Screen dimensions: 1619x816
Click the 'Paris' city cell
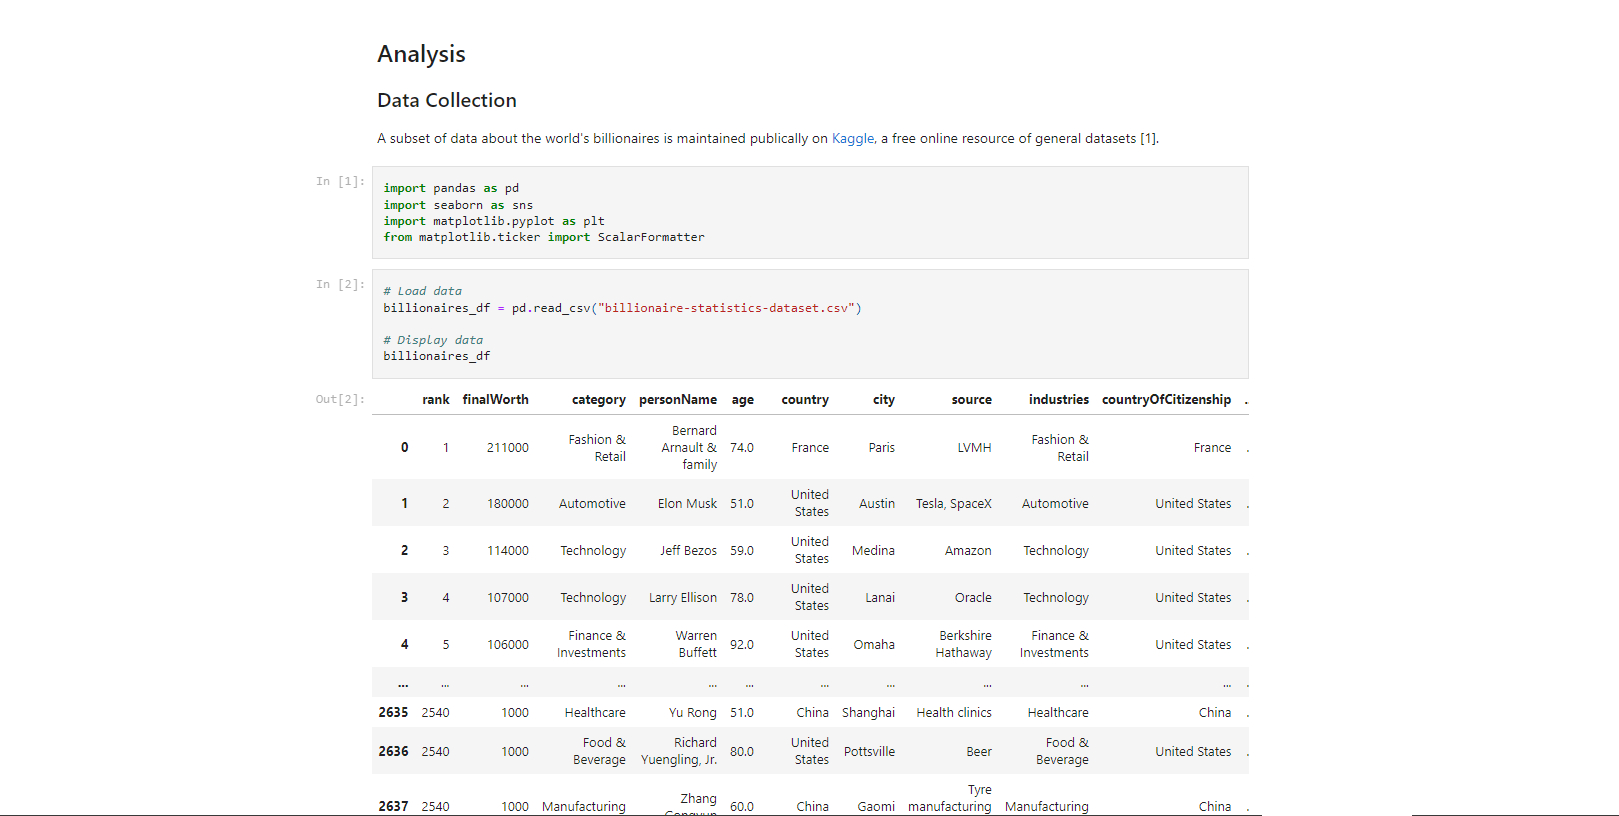[x=882, y=448]
